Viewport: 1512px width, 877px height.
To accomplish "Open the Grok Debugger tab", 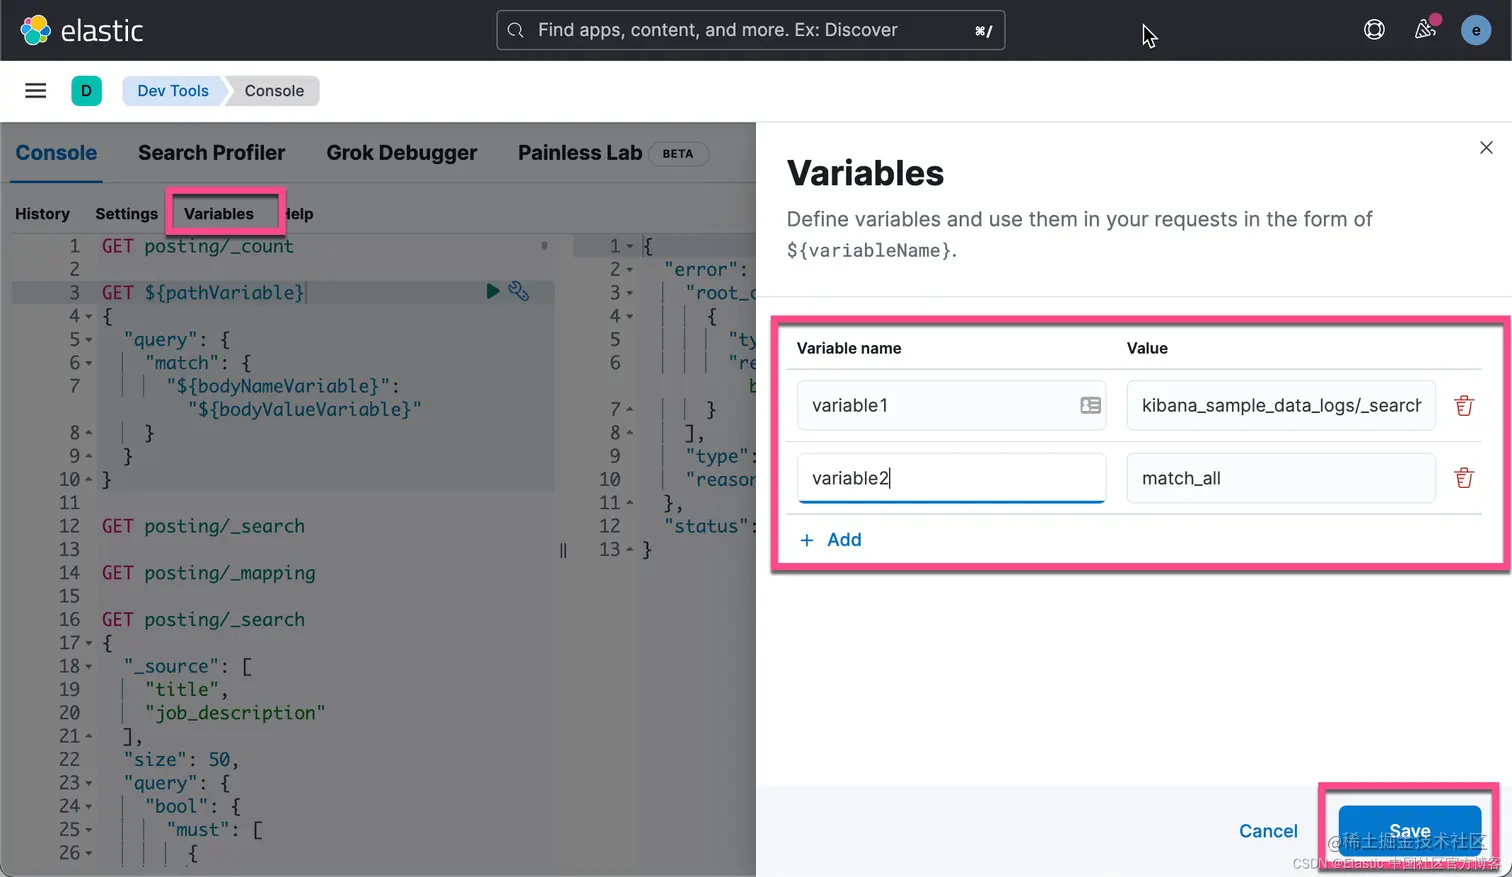I will (401, 153).
